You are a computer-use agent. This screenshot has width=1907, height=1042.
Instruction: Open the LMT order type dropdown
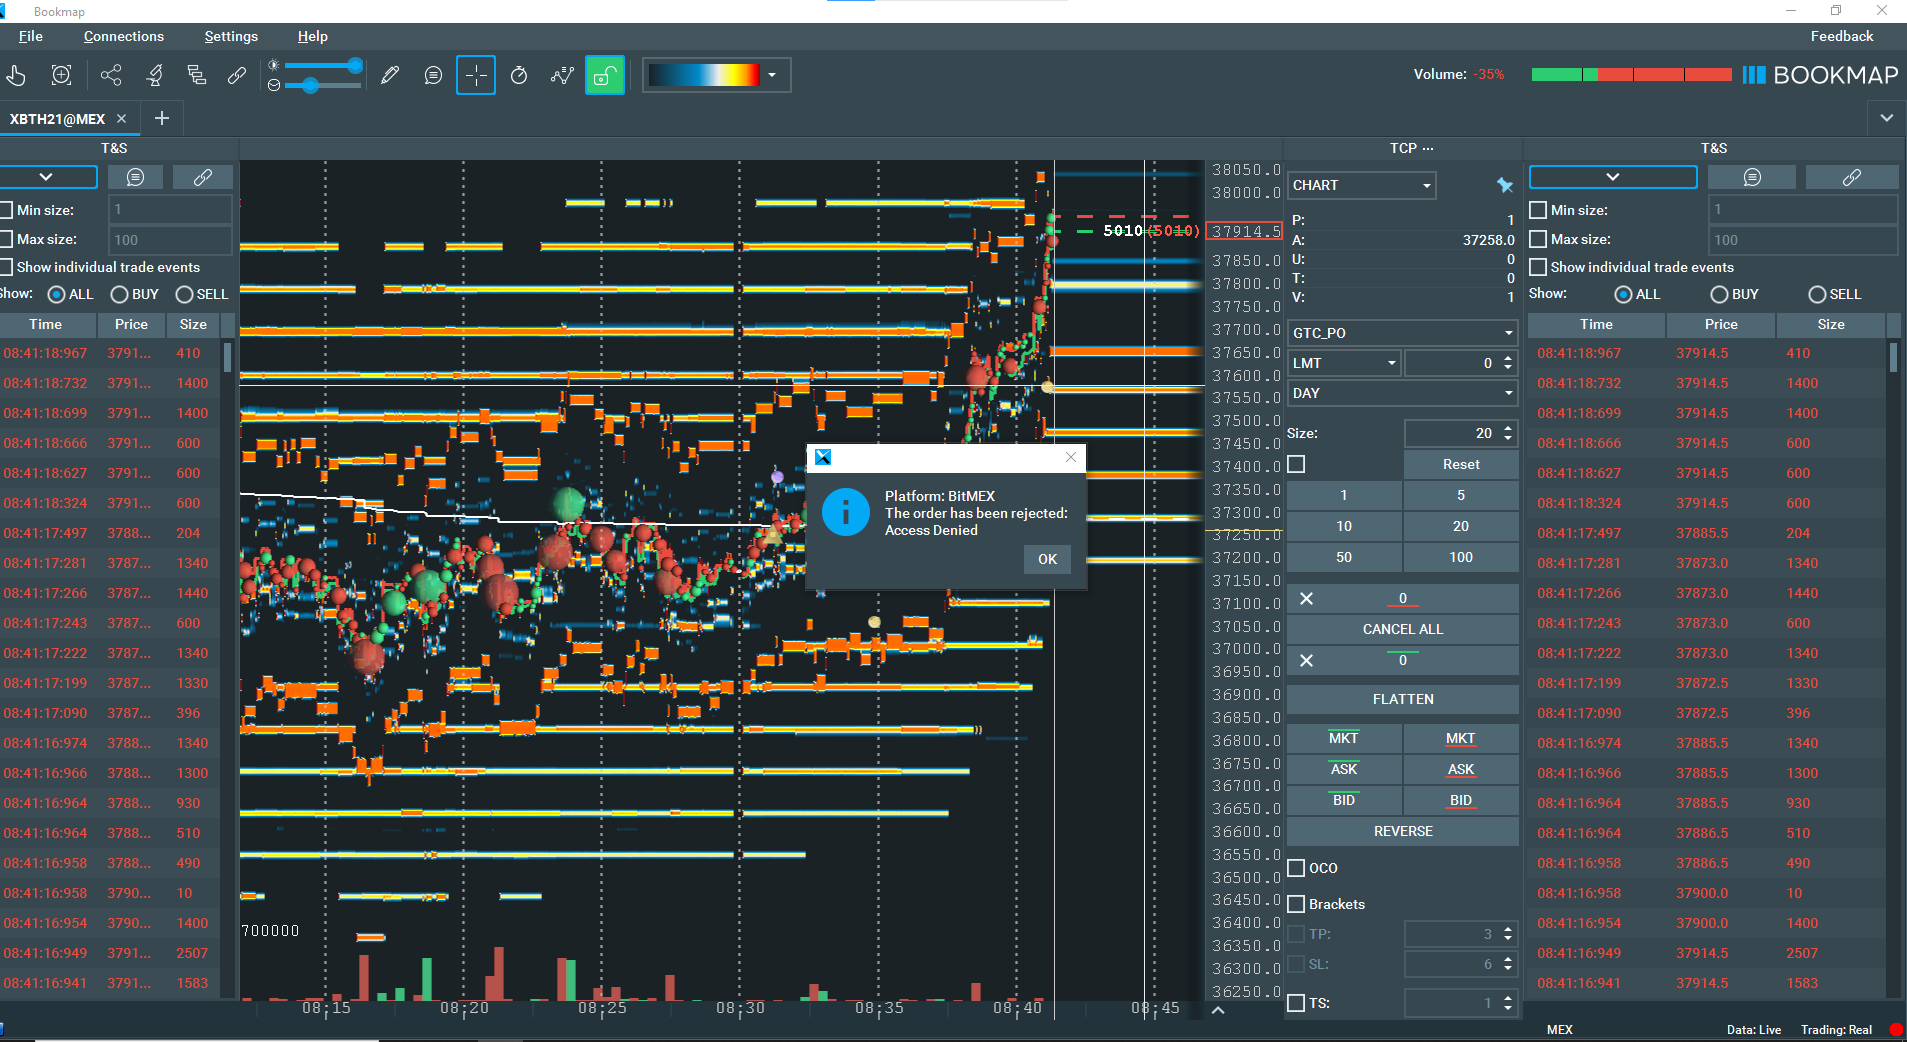coord(1344,363)
